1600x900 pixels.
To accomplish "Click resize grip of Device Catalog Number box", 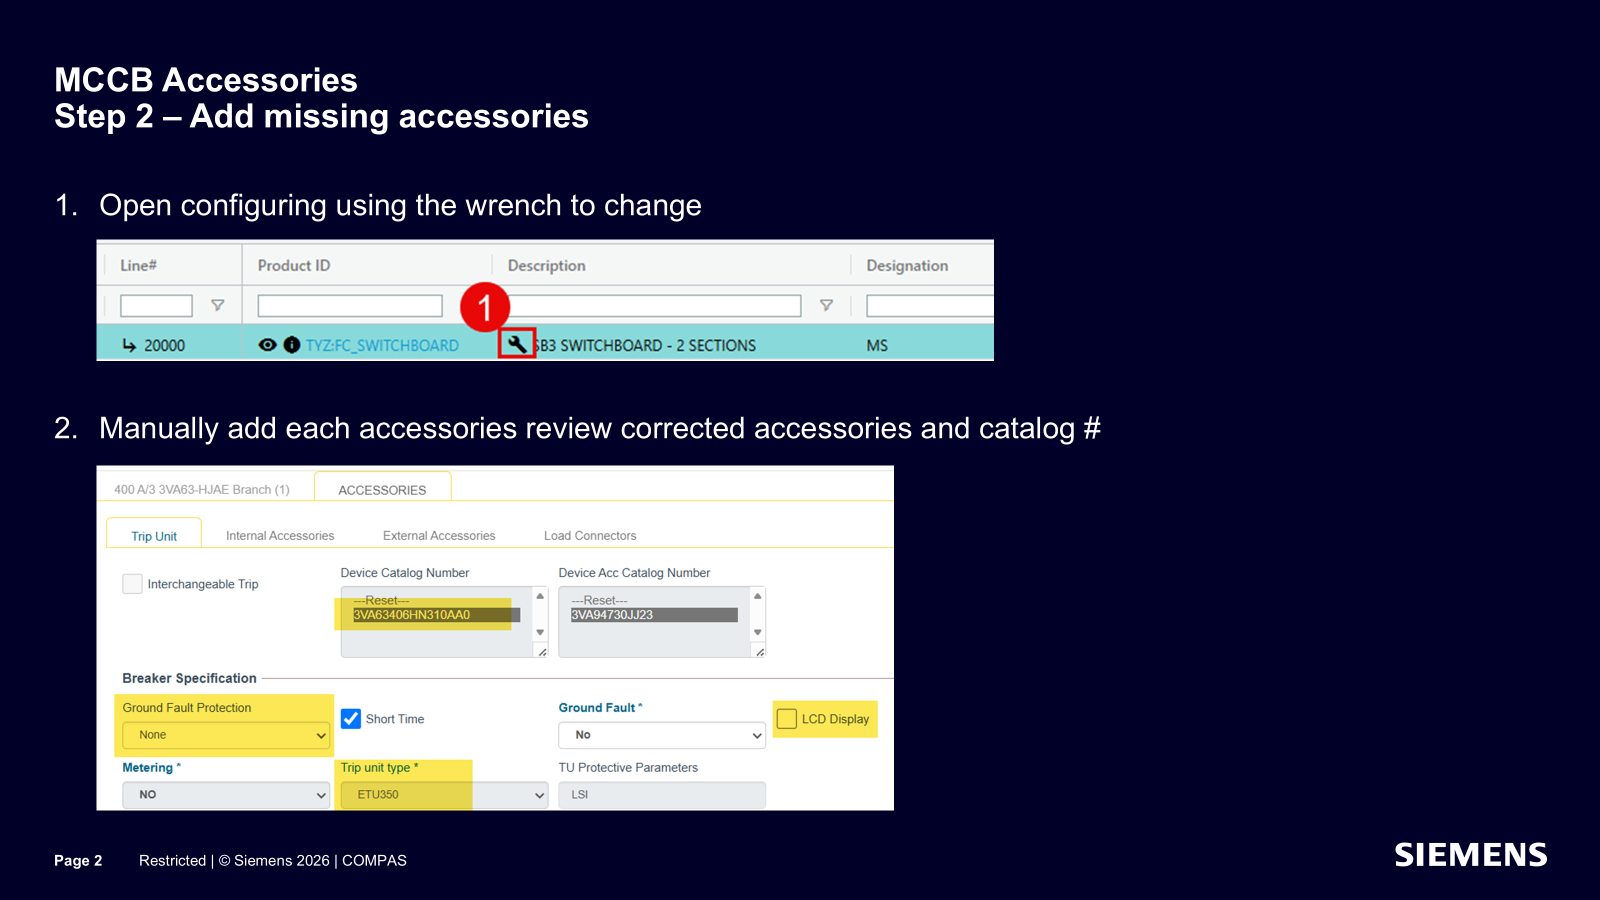I will [x=542, y=651].
